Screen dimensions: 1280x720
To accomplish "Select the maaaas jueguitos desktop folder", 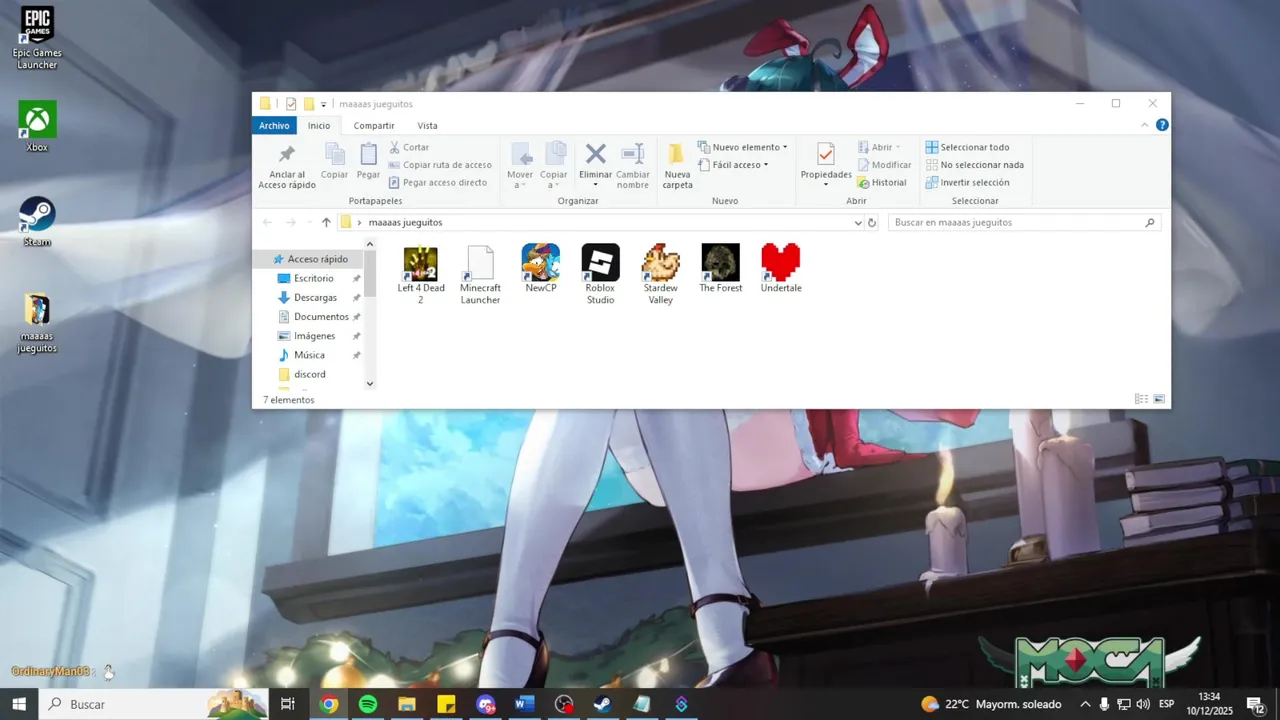I will (37, 322).
